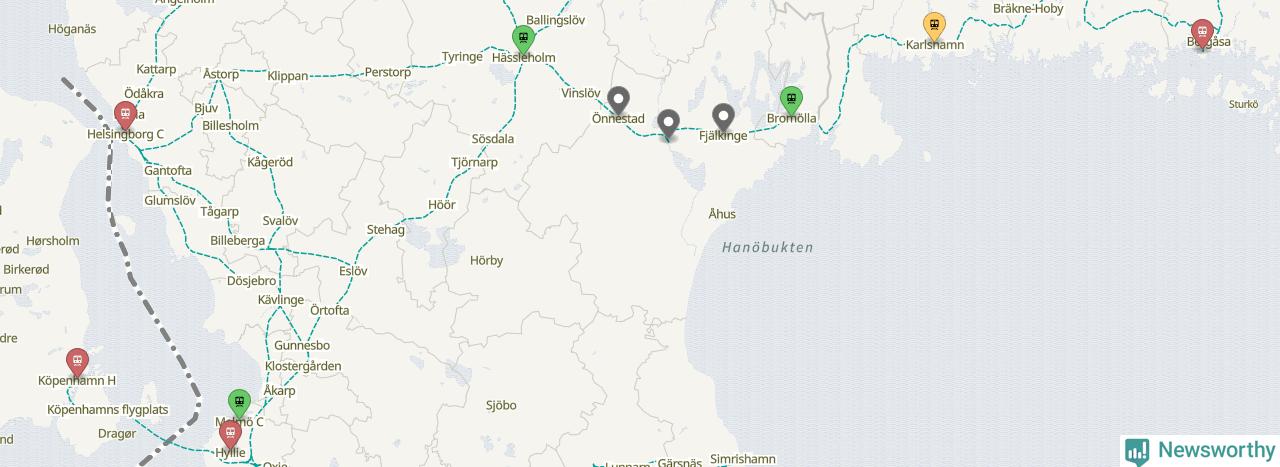1280x467 pixels.
Task: Click the Simrishamn town label
Action: 742,459
